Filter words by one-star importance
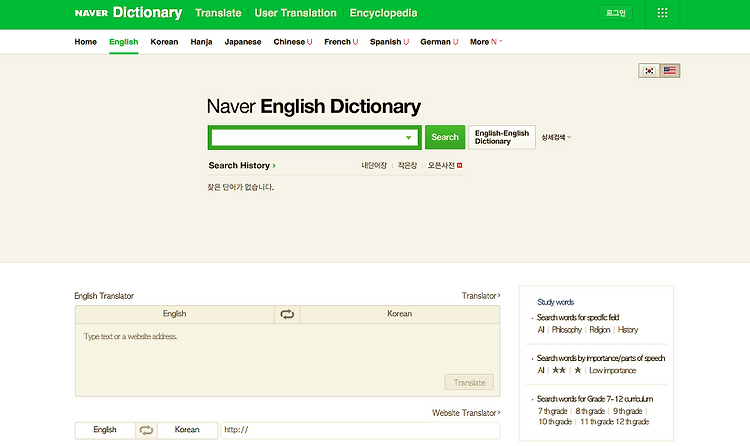The image size is (750, 446). pos(578,370)
